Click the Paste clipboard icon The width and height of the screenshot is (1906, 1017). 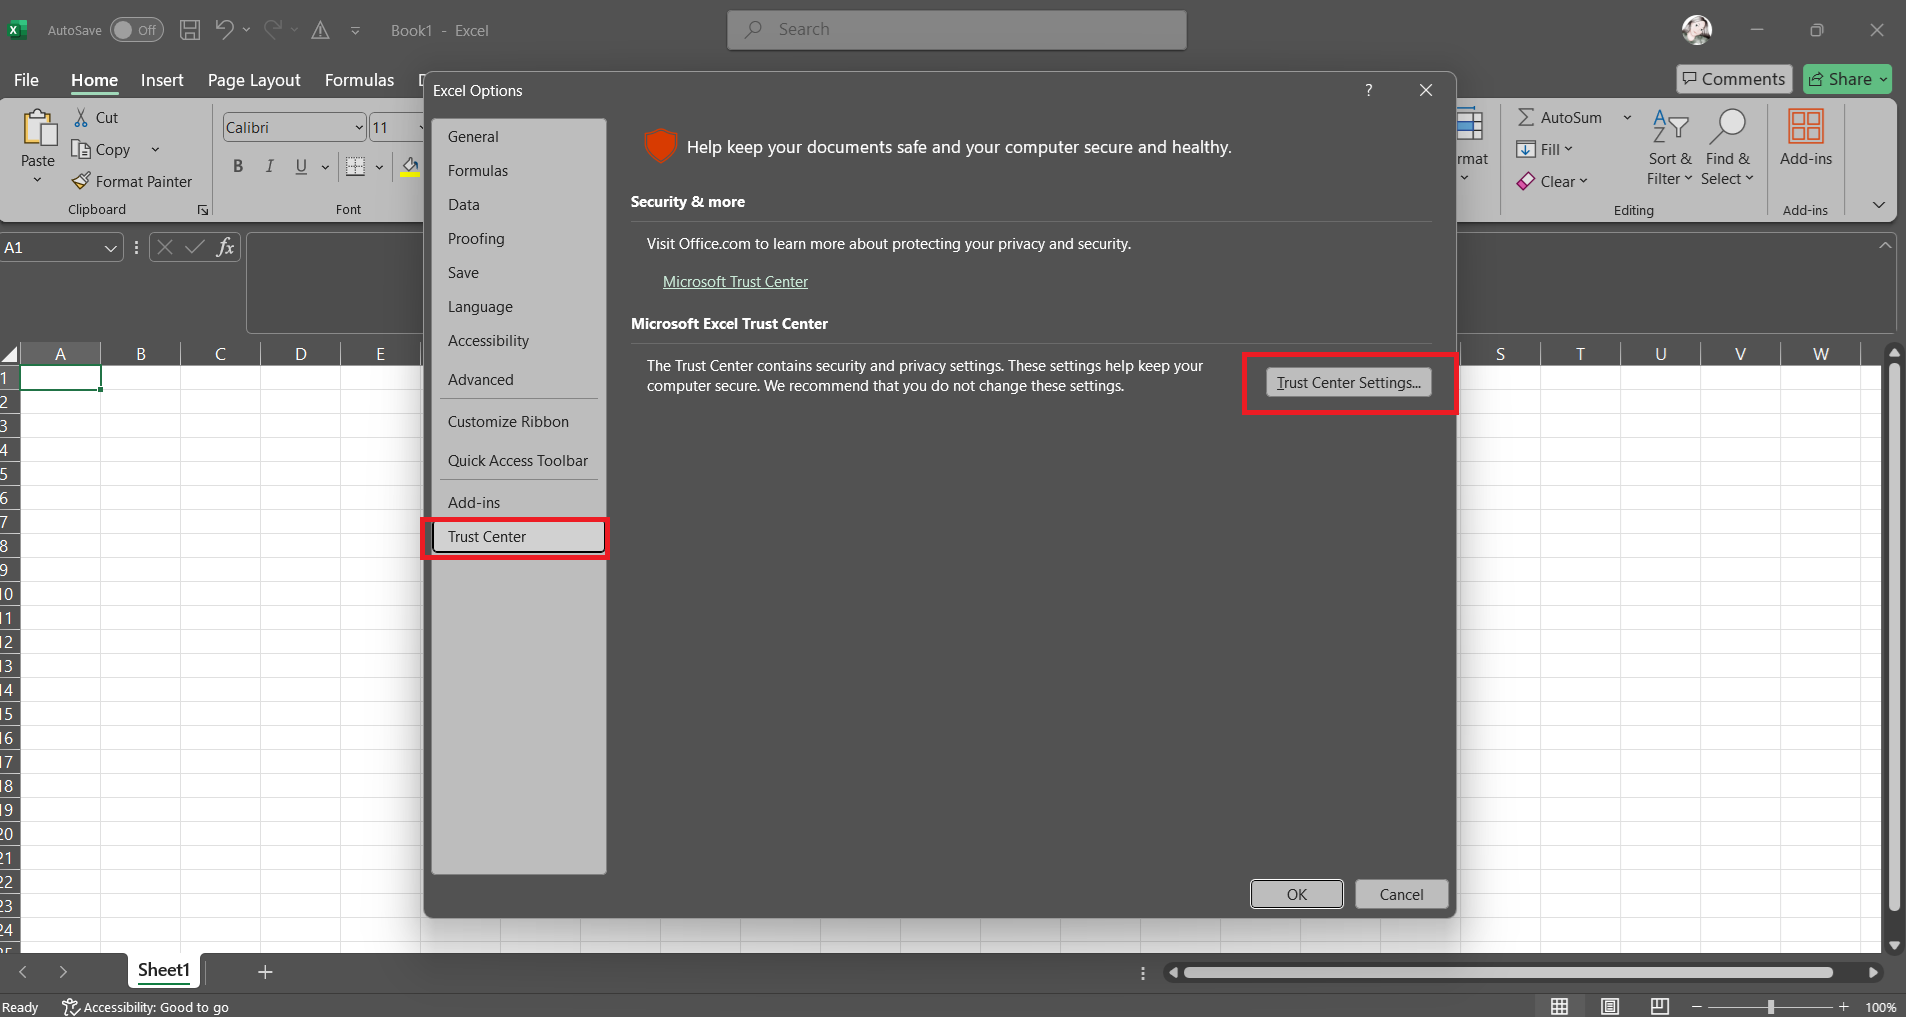coord(38,128)
